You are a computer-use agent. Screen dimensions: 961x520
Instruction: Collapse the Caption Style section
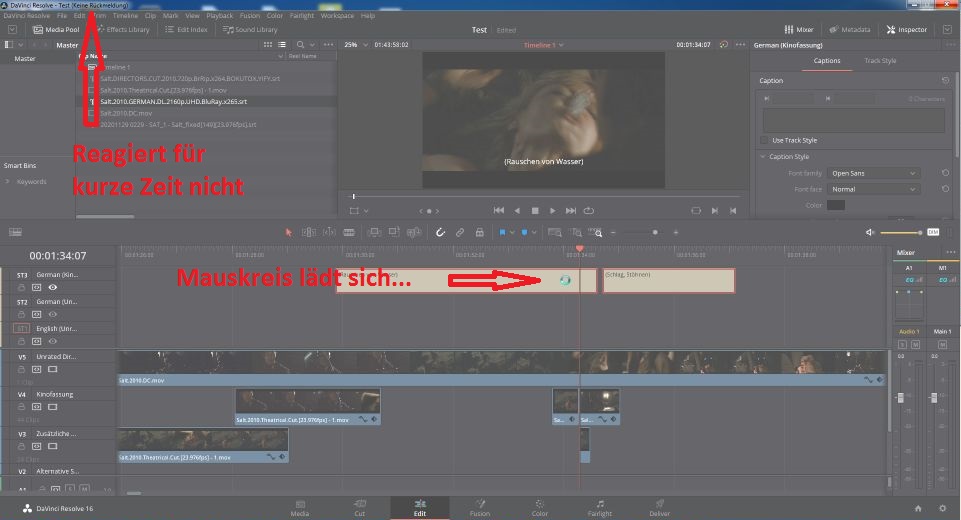pyautogui.click(x=763, y=157)
